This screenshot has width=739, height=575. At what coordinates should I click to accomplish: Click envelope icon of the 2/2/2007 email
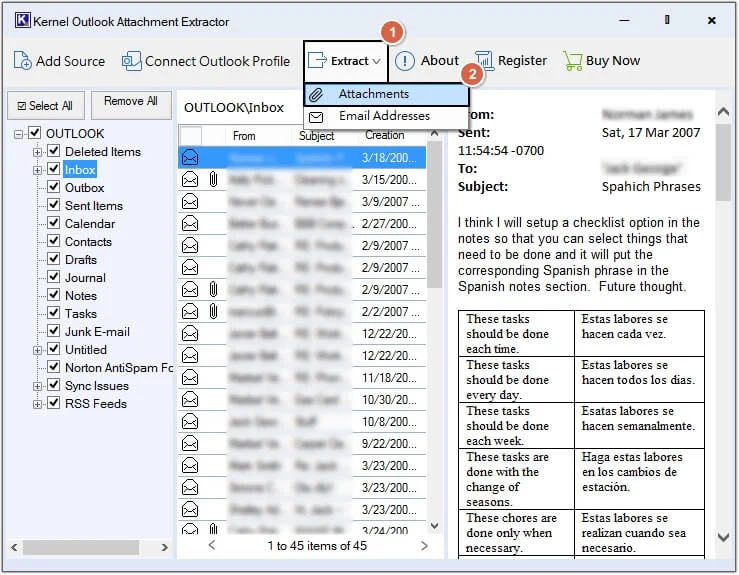190,312
